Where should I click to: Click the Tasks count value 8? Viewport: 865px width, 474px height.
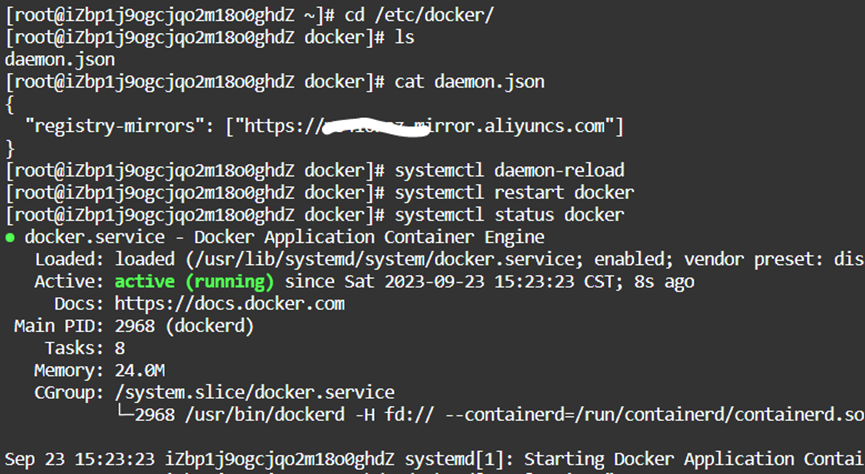120,347
